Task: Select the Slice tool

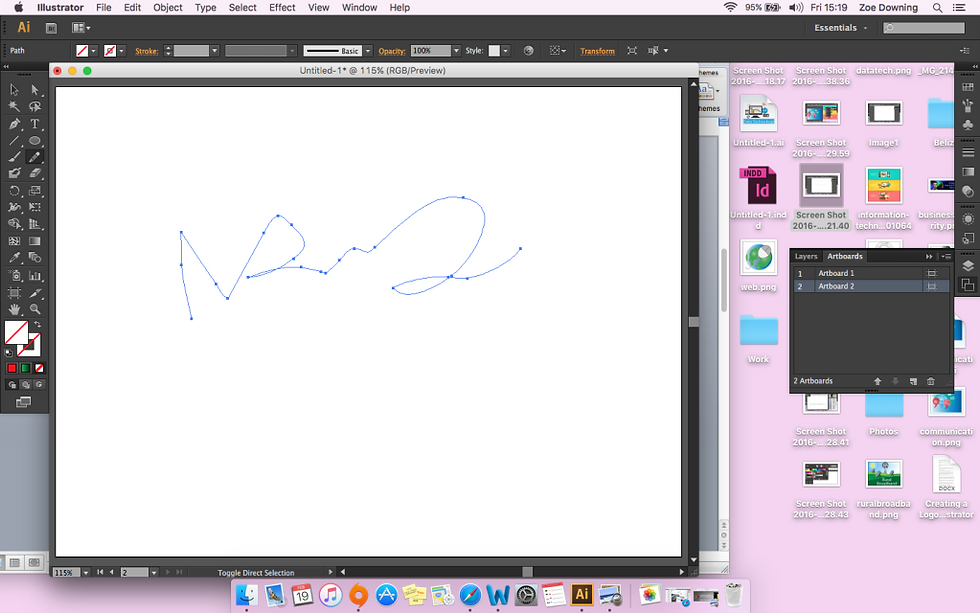Action: click(x=35, y=292)
